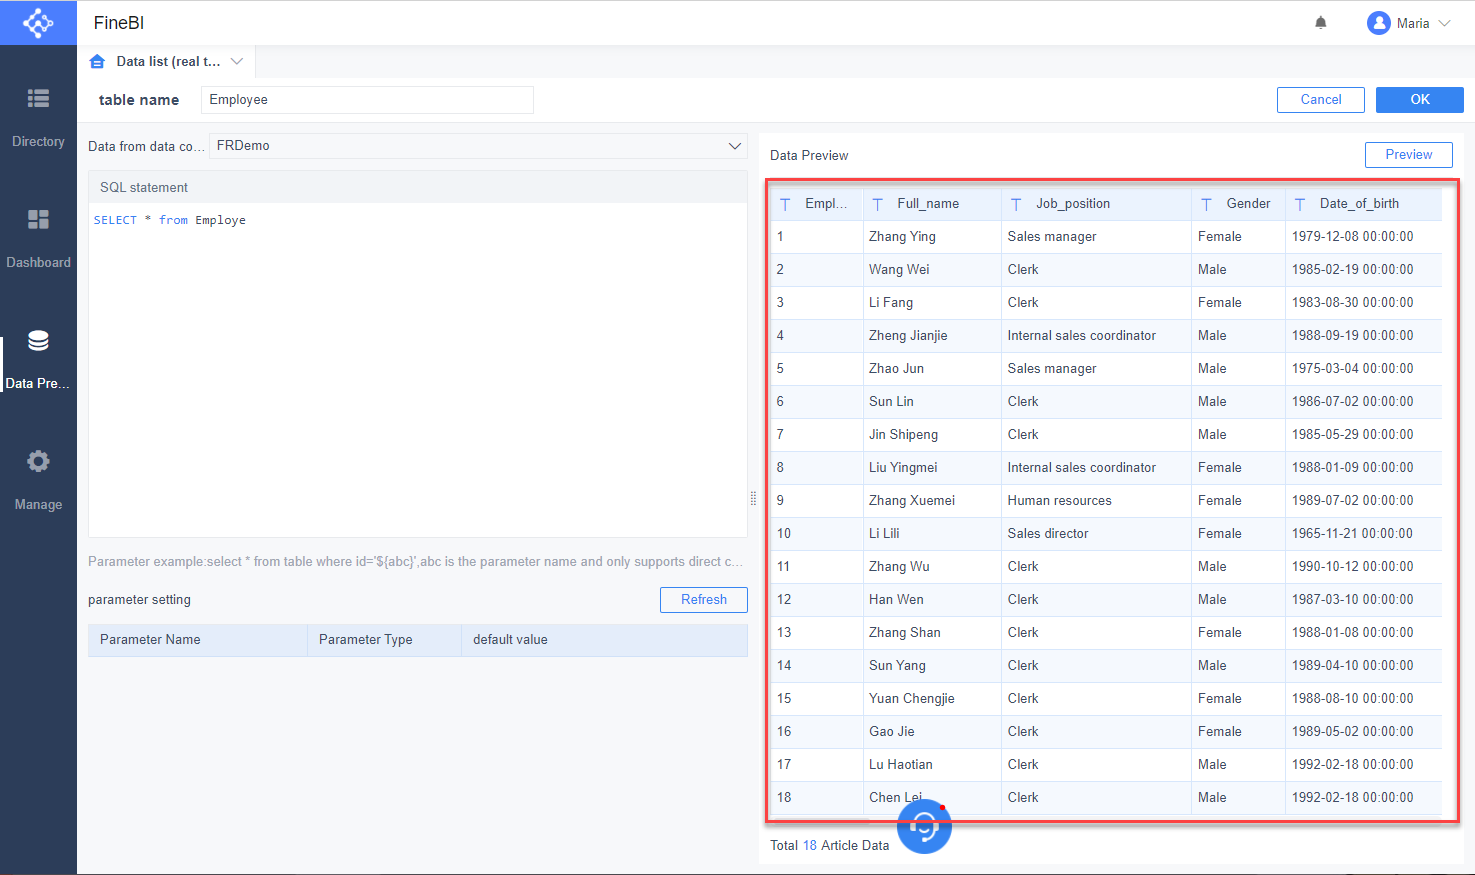Click the panel splitter drag handle

pos(753,498)
